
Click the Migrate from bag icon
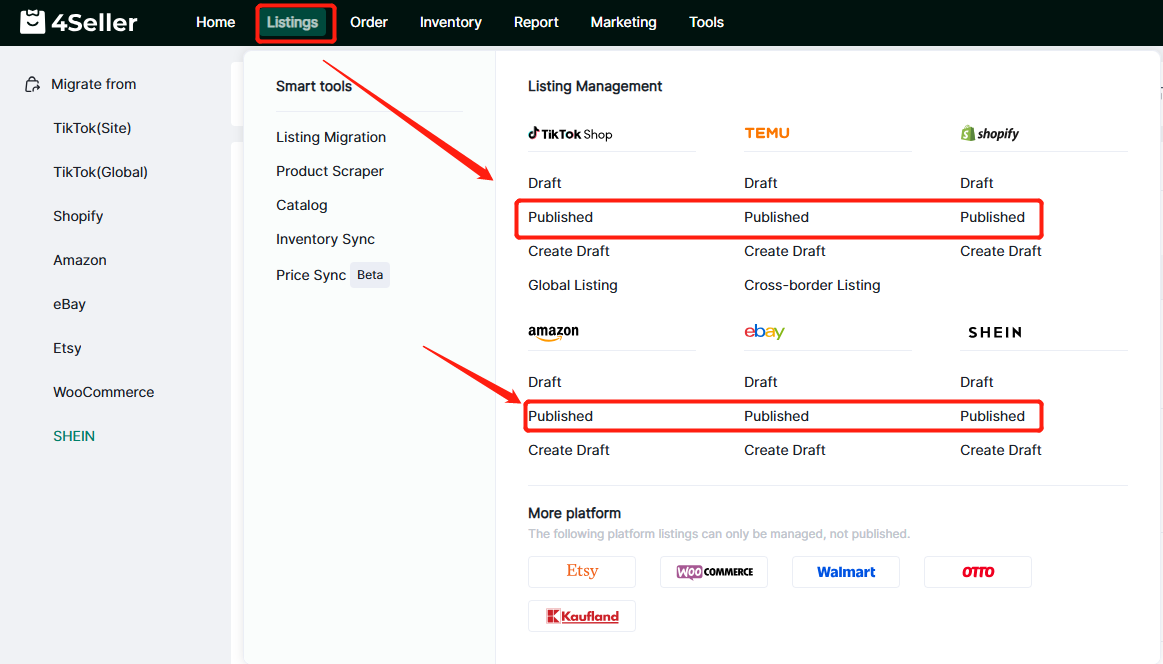[33, 85]
